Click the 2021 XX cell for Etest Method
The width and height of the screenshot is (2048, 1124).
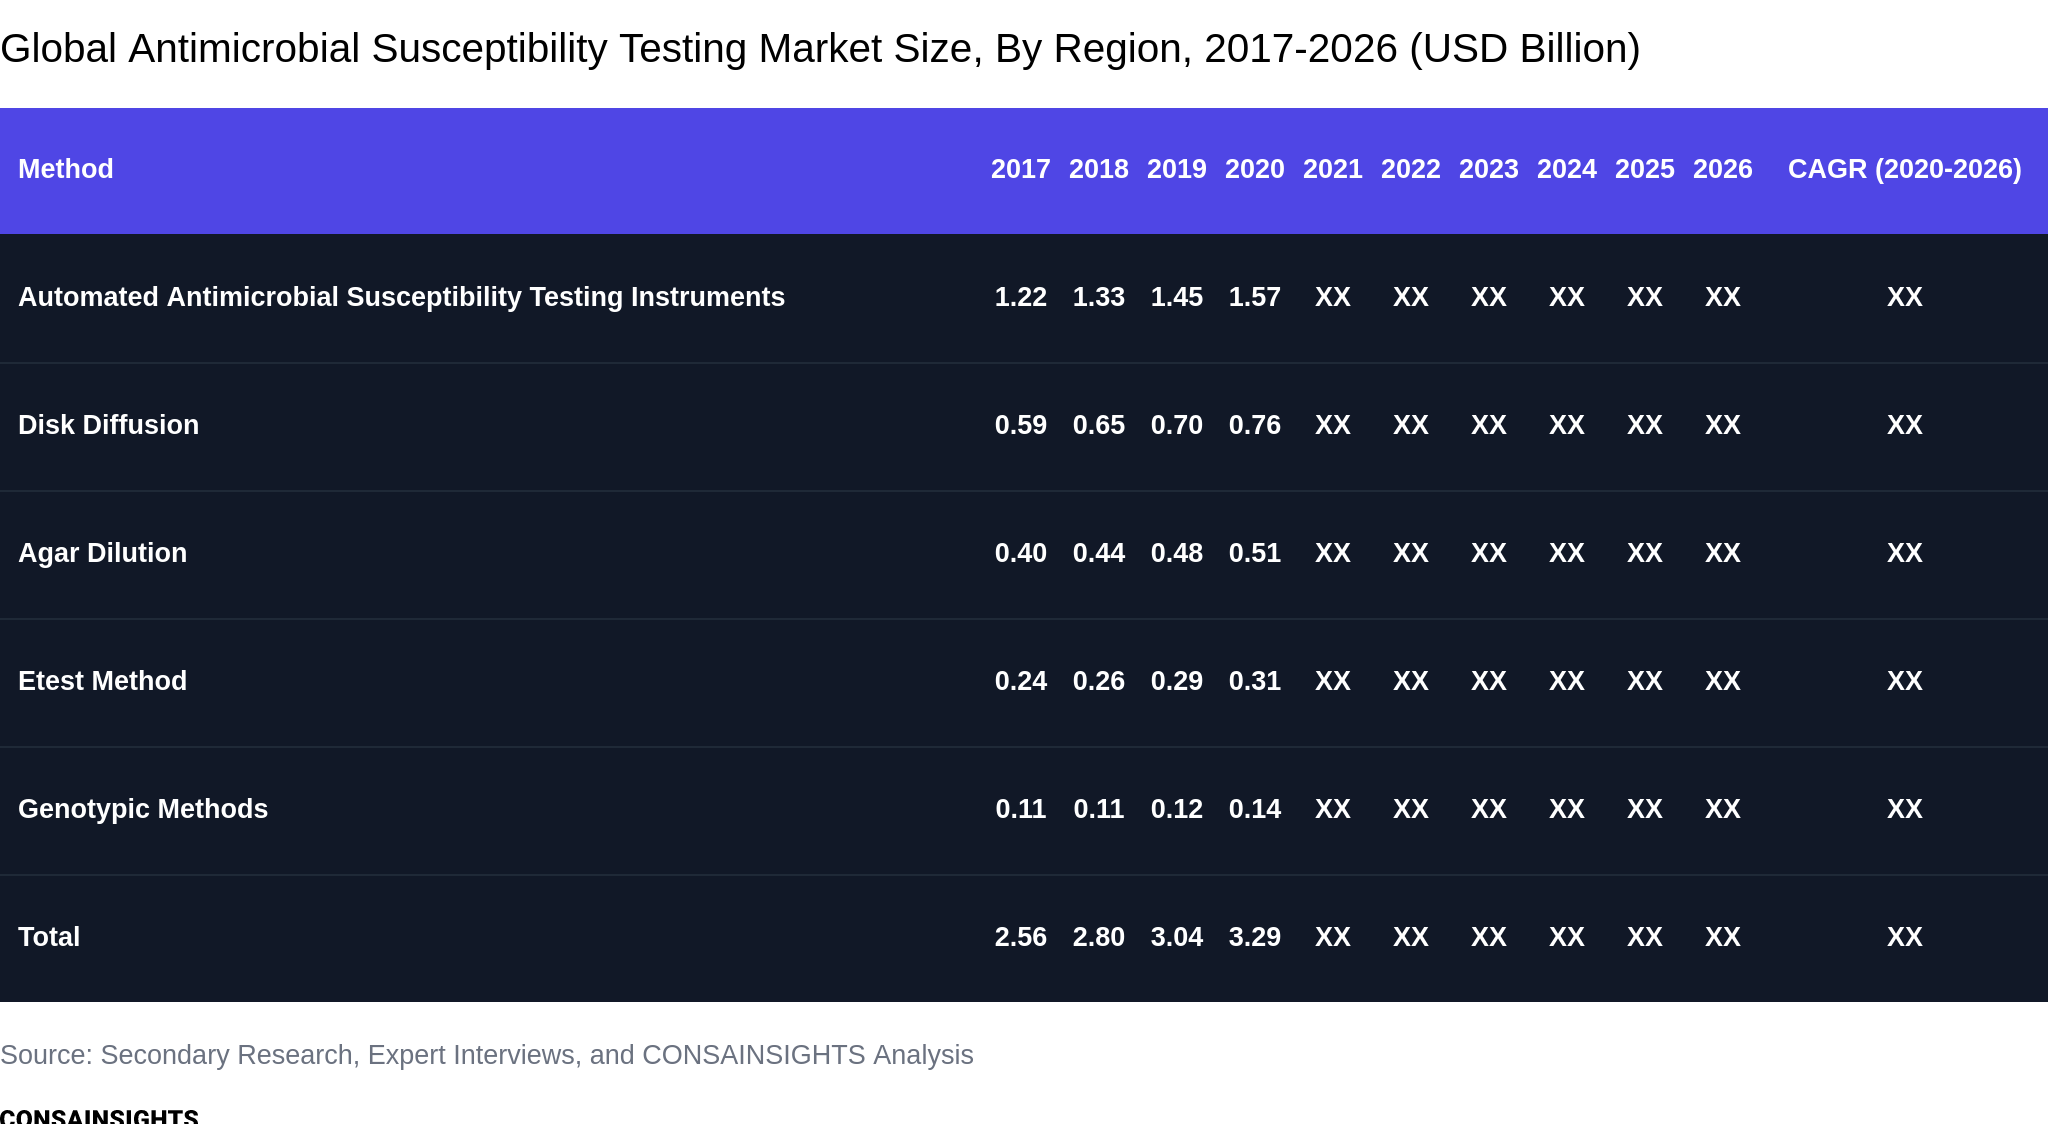pos(1333,681)
